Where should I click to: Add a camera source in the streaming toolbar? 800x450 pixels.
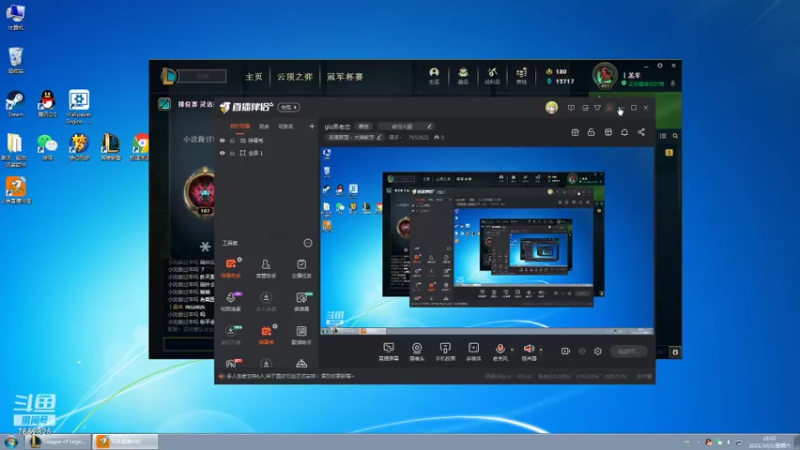click(x=417, y=351)
